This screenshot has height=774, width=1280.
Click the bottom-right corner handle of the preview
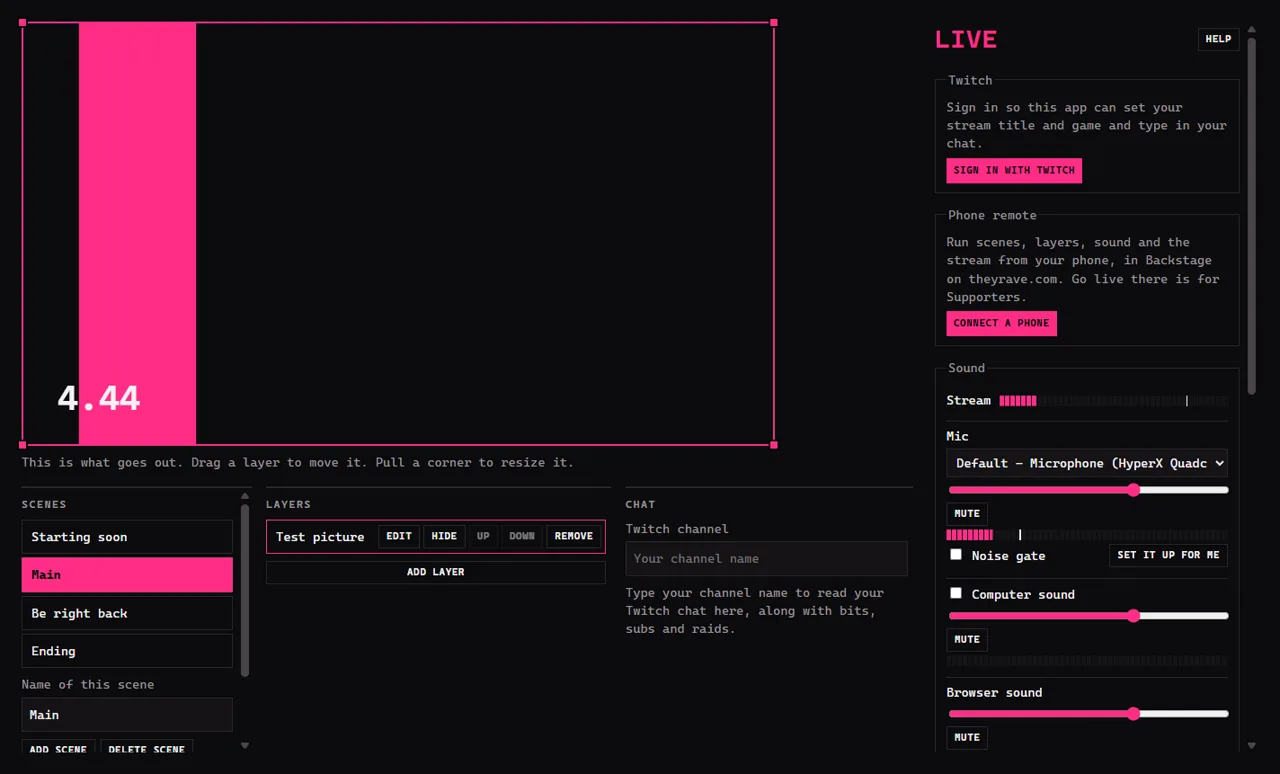[774, 444]
